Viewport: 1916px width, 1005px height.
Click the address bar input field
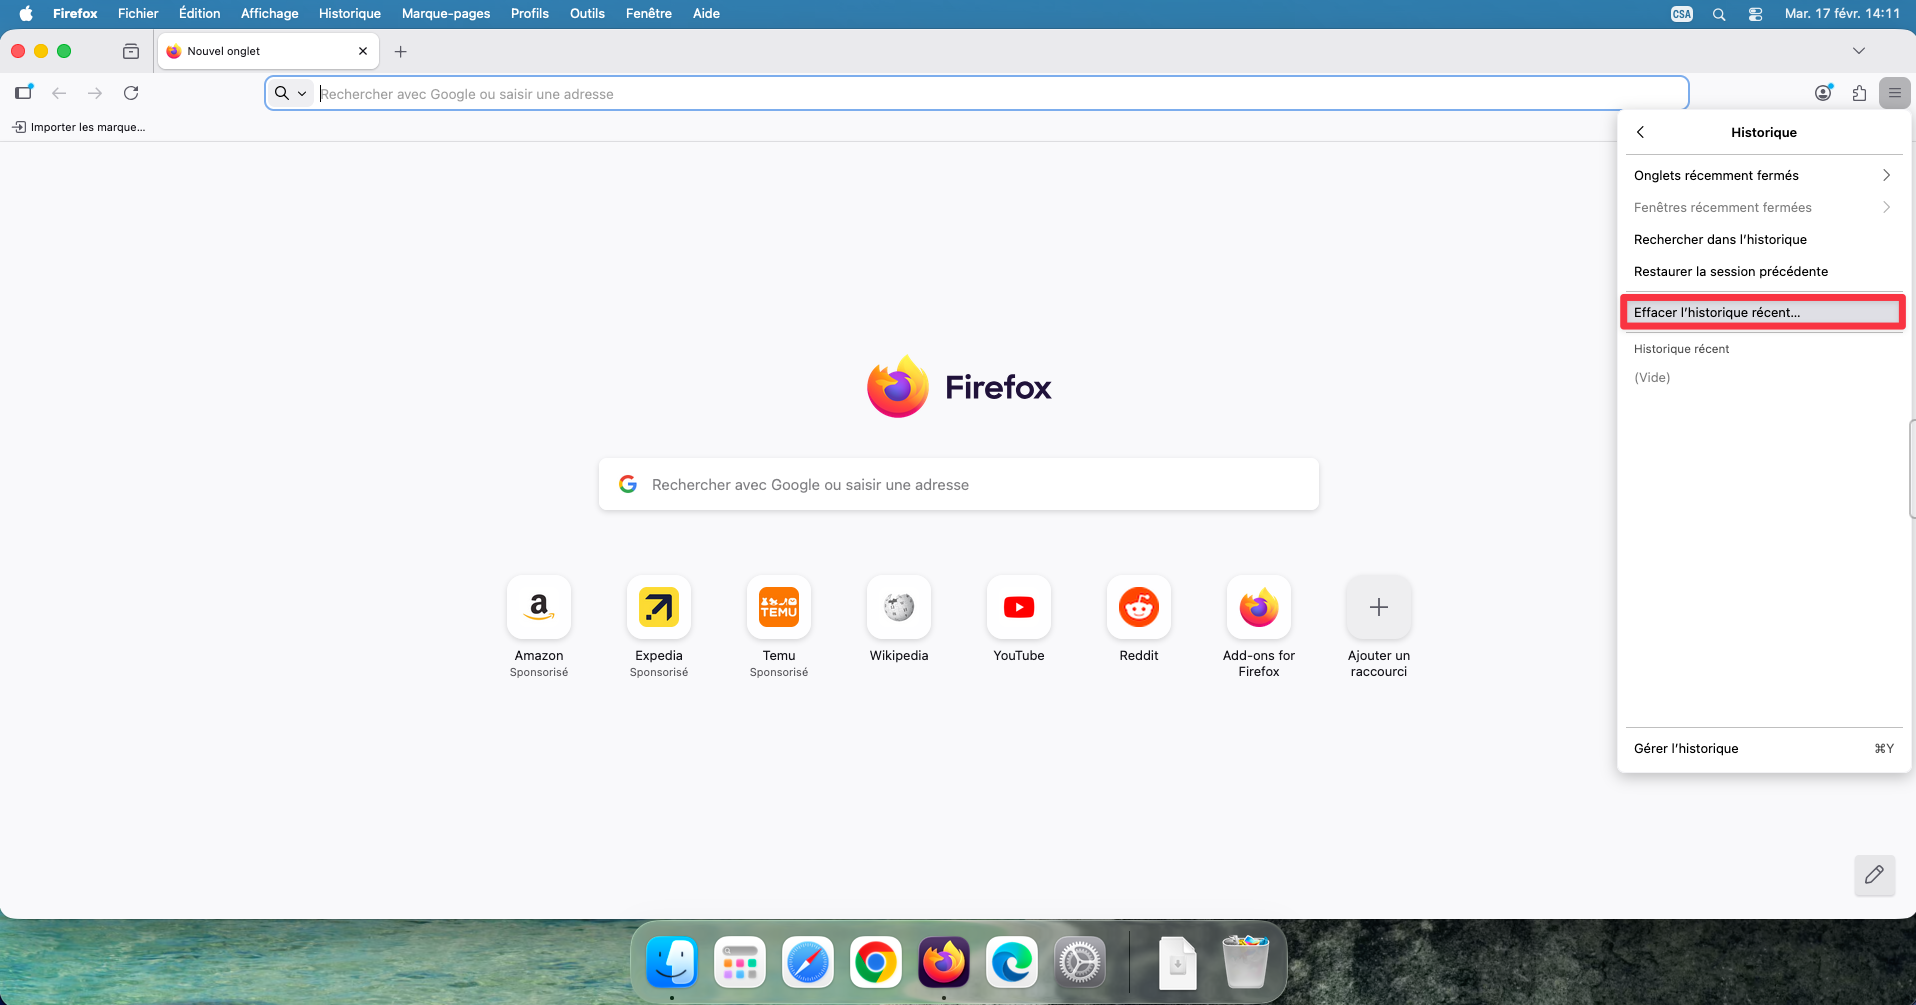pyautogui.click(x=977, y=93)
